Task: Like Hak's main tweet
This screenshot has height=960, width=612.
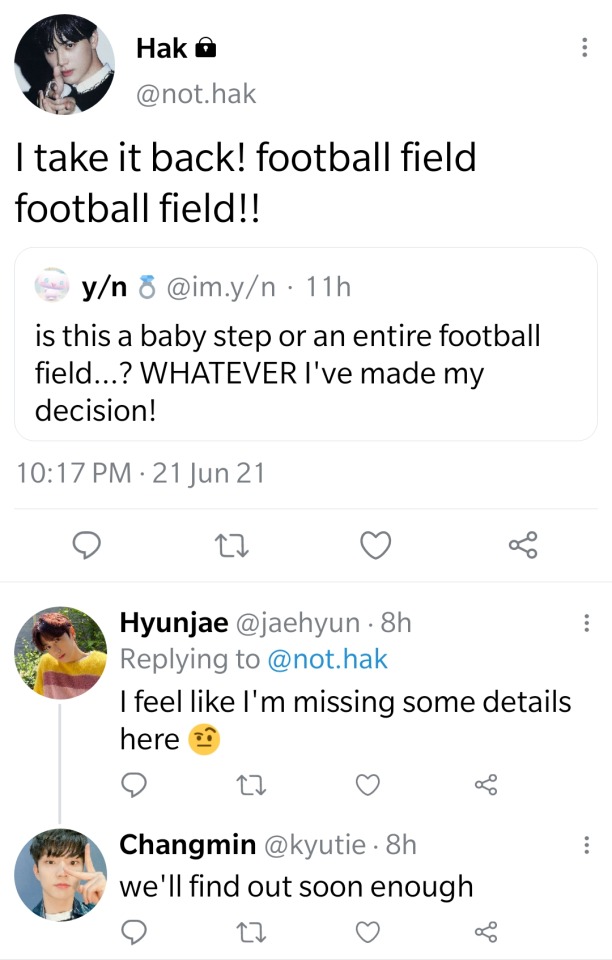Action: pos(375,545)
